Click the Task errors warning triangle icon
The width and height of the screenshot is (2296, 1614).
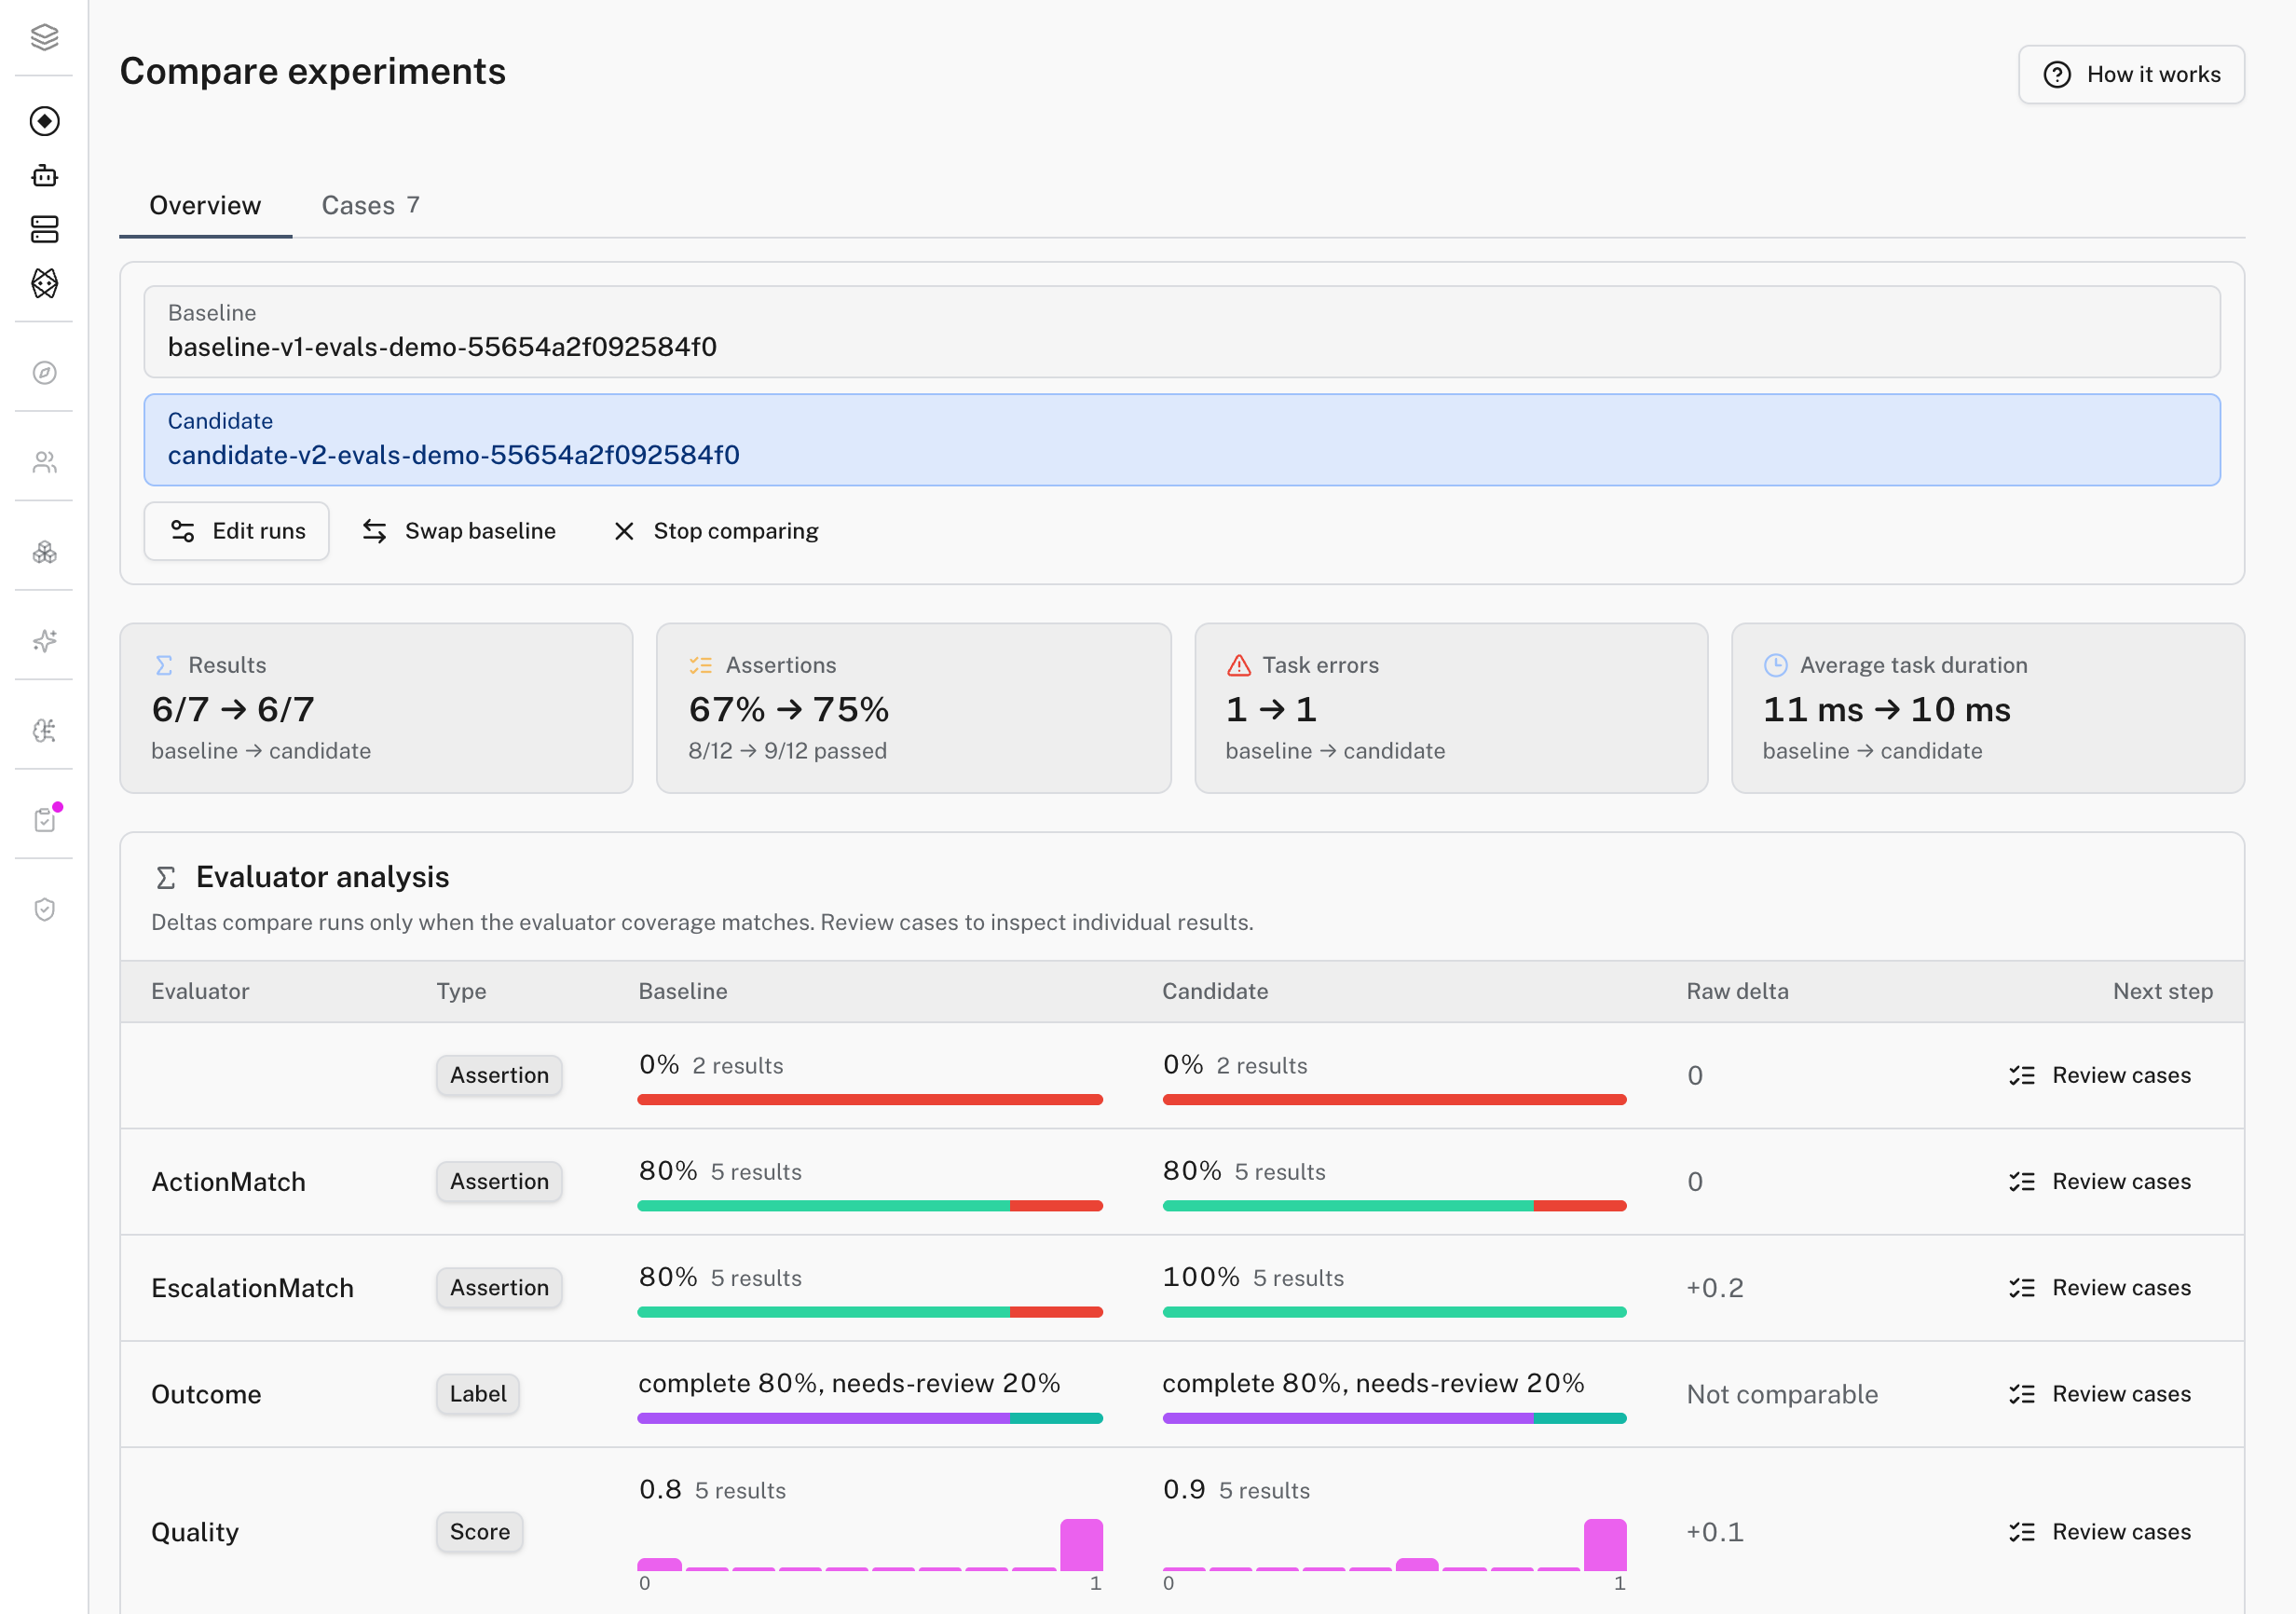[1239, 665]
